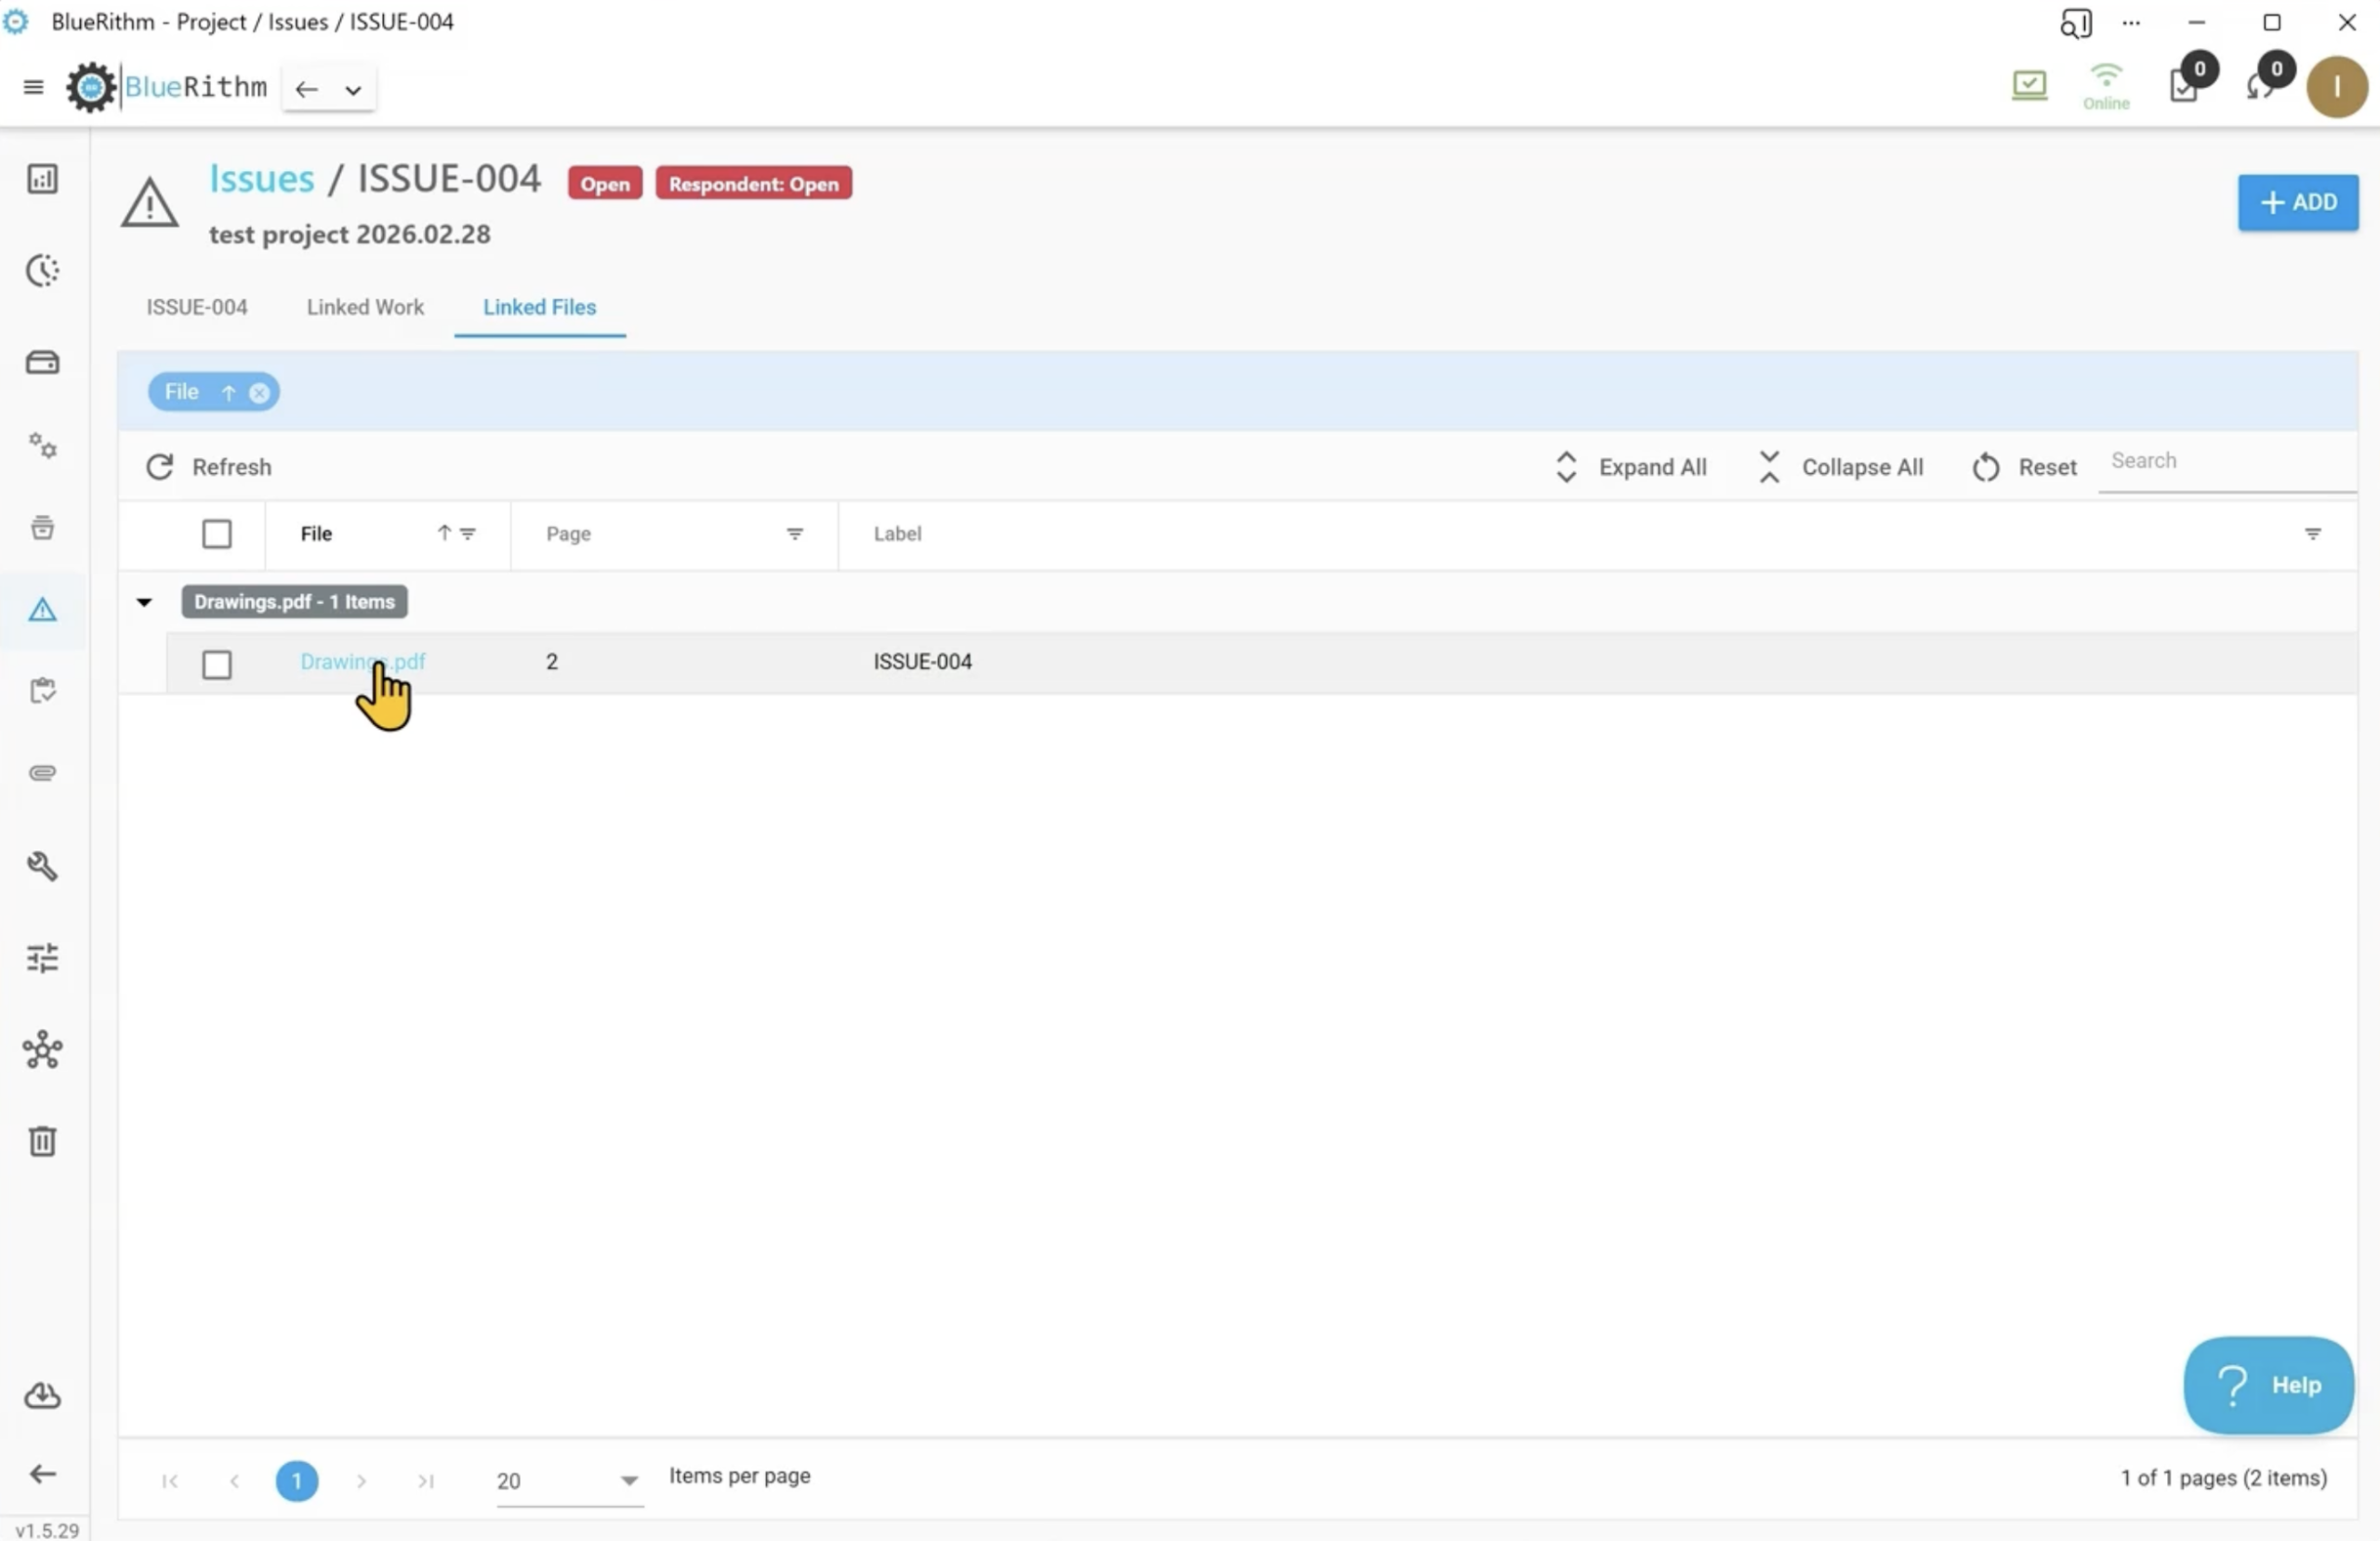Open the dashboard chart icon in sidebar
This screenshot has height=1541, width=2380.
pyautogui.click(x=42, y=179)
